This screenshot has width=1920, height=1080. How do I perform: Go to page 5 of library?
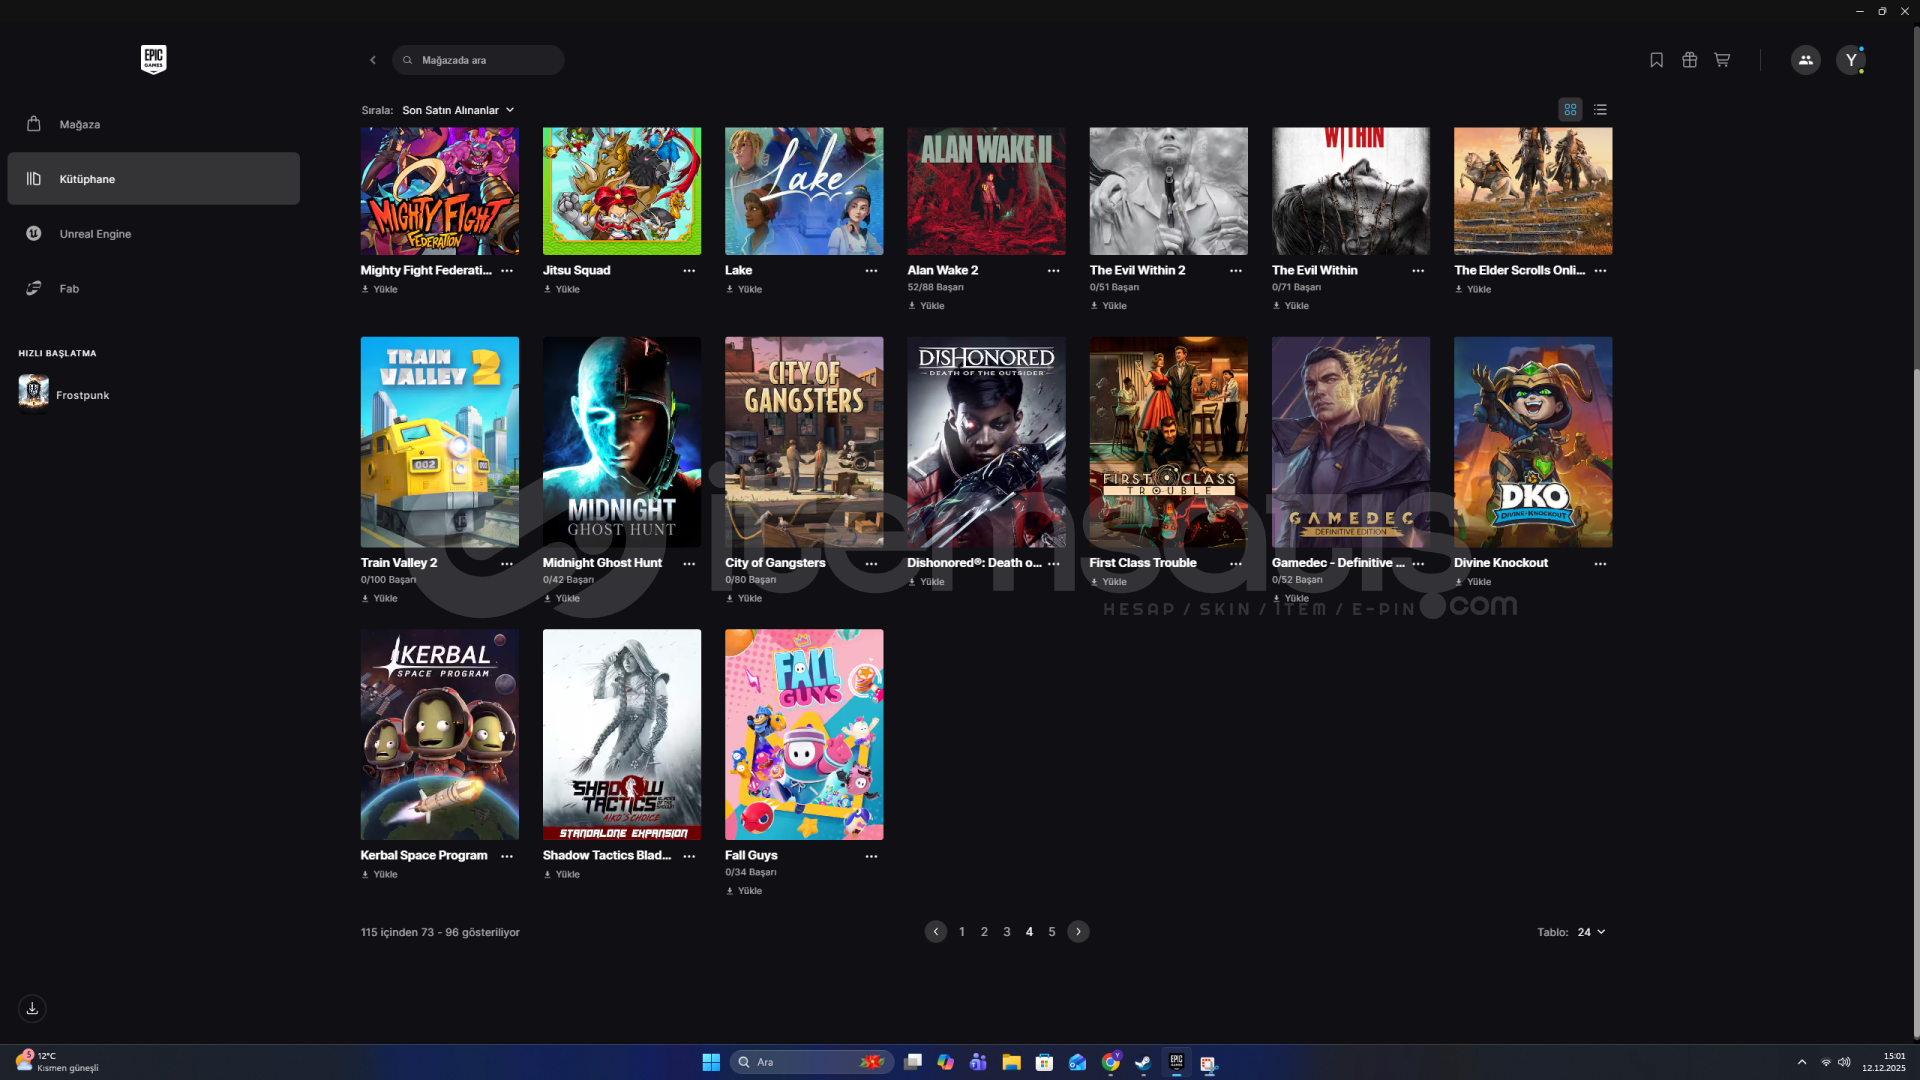point(1051,932)
